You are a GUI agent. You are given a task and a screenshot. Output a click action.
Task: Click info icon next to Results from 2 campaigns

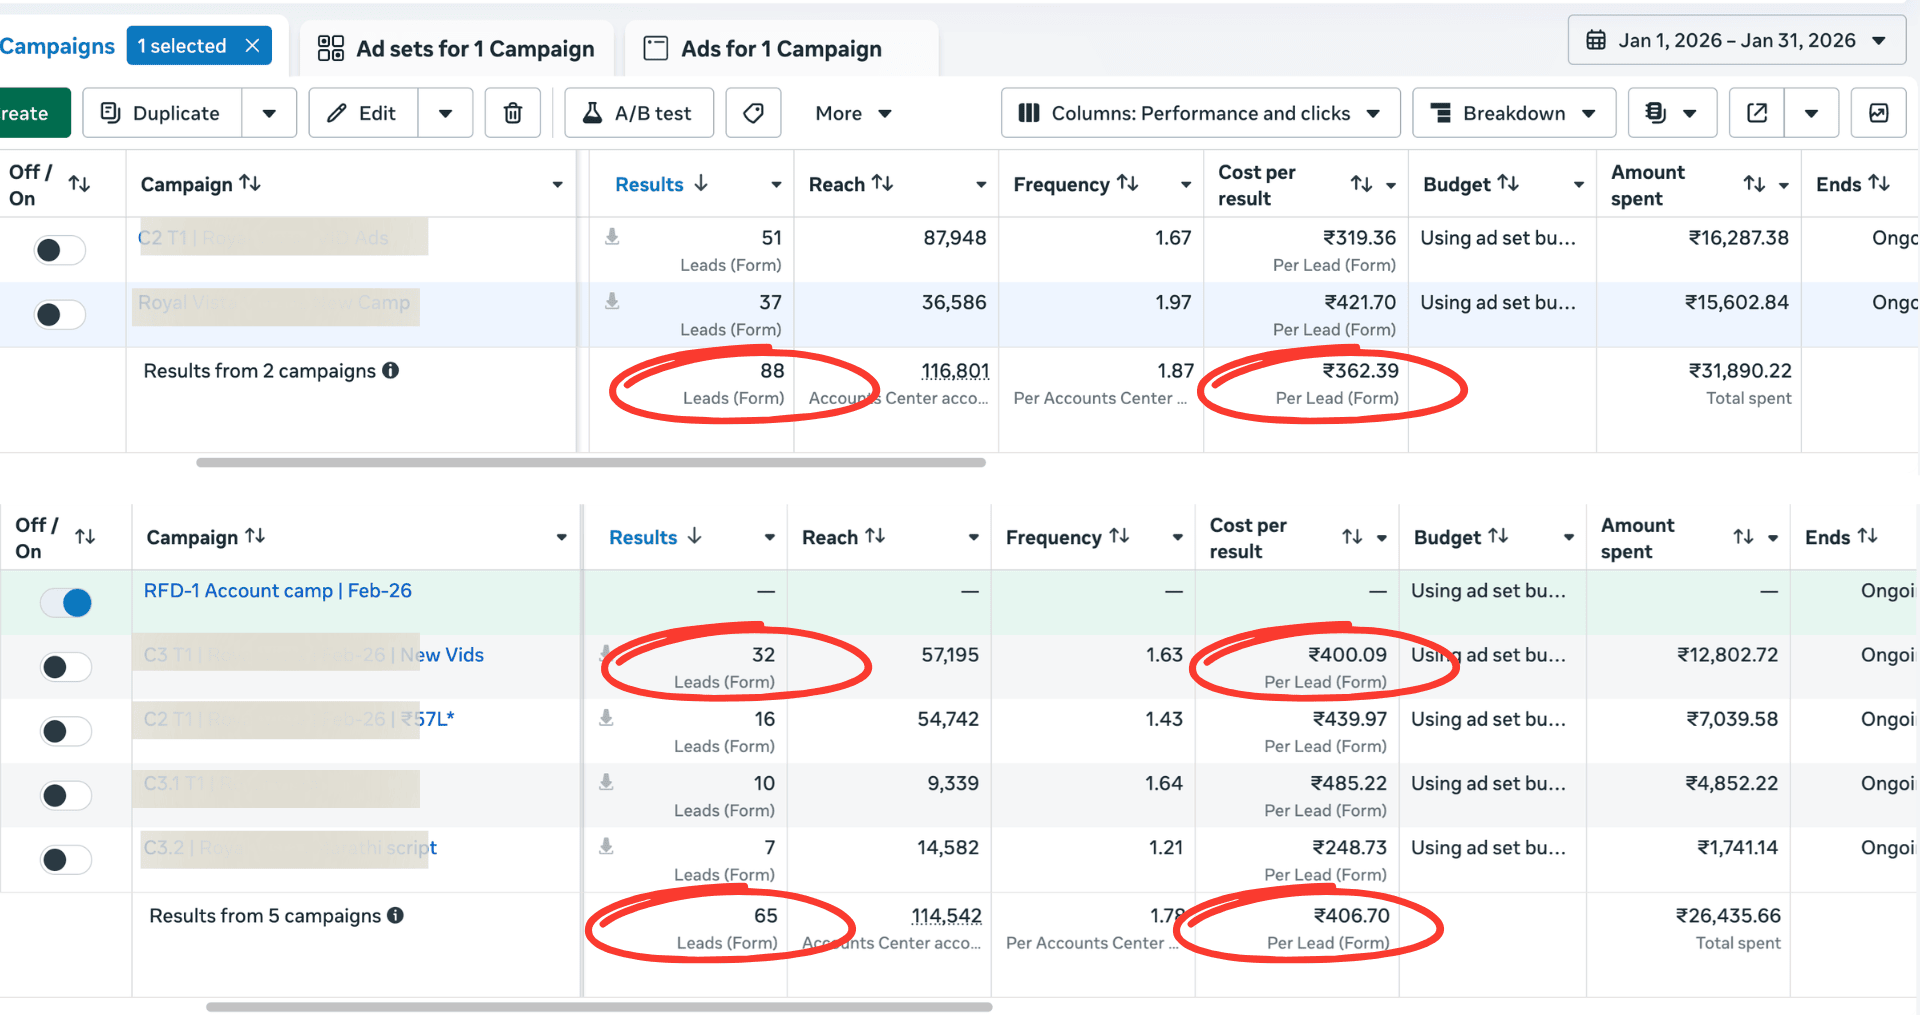point(391,370)
